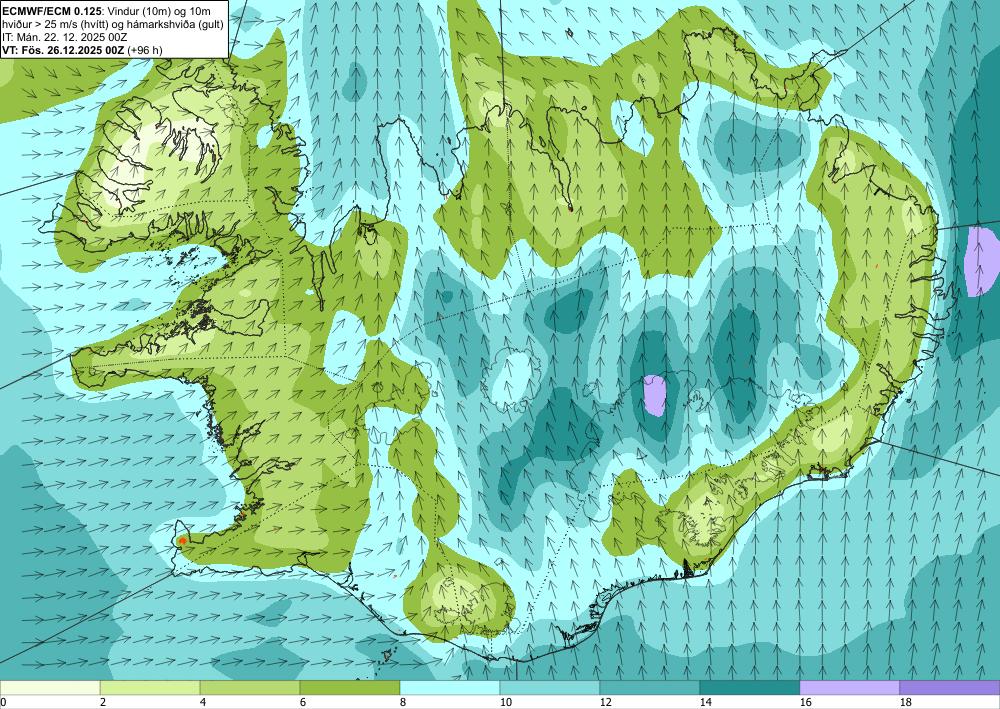Click the title line 'ECMWF/ECM 0.125: Vindur (10m)'

point(106,10)
